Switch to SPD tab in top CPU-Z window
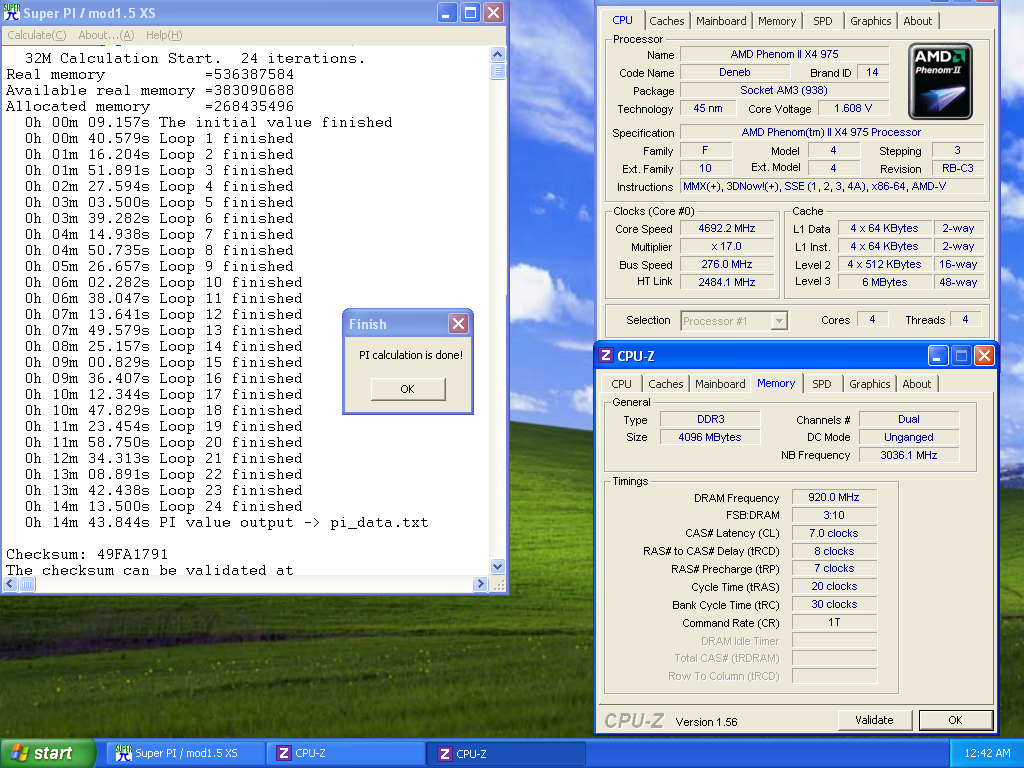1024x768 pixels. pos(822,21)
